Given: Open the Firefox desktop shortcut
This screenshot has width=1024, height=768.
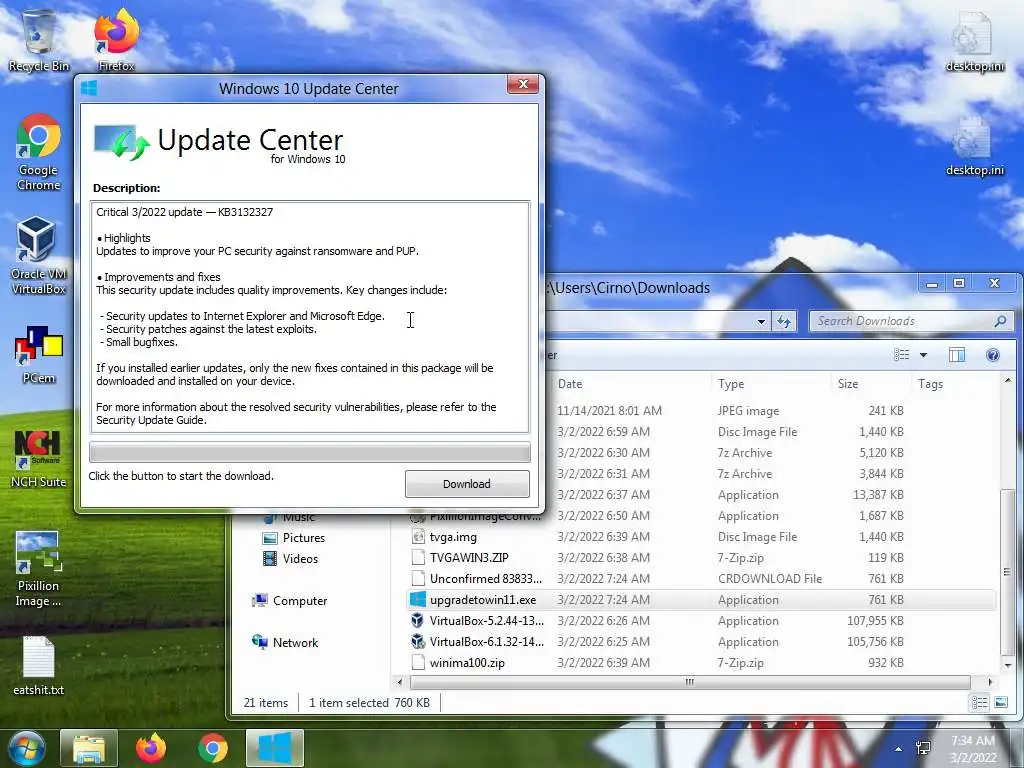Looking at the screenshot, I should (x=116, y=39).
